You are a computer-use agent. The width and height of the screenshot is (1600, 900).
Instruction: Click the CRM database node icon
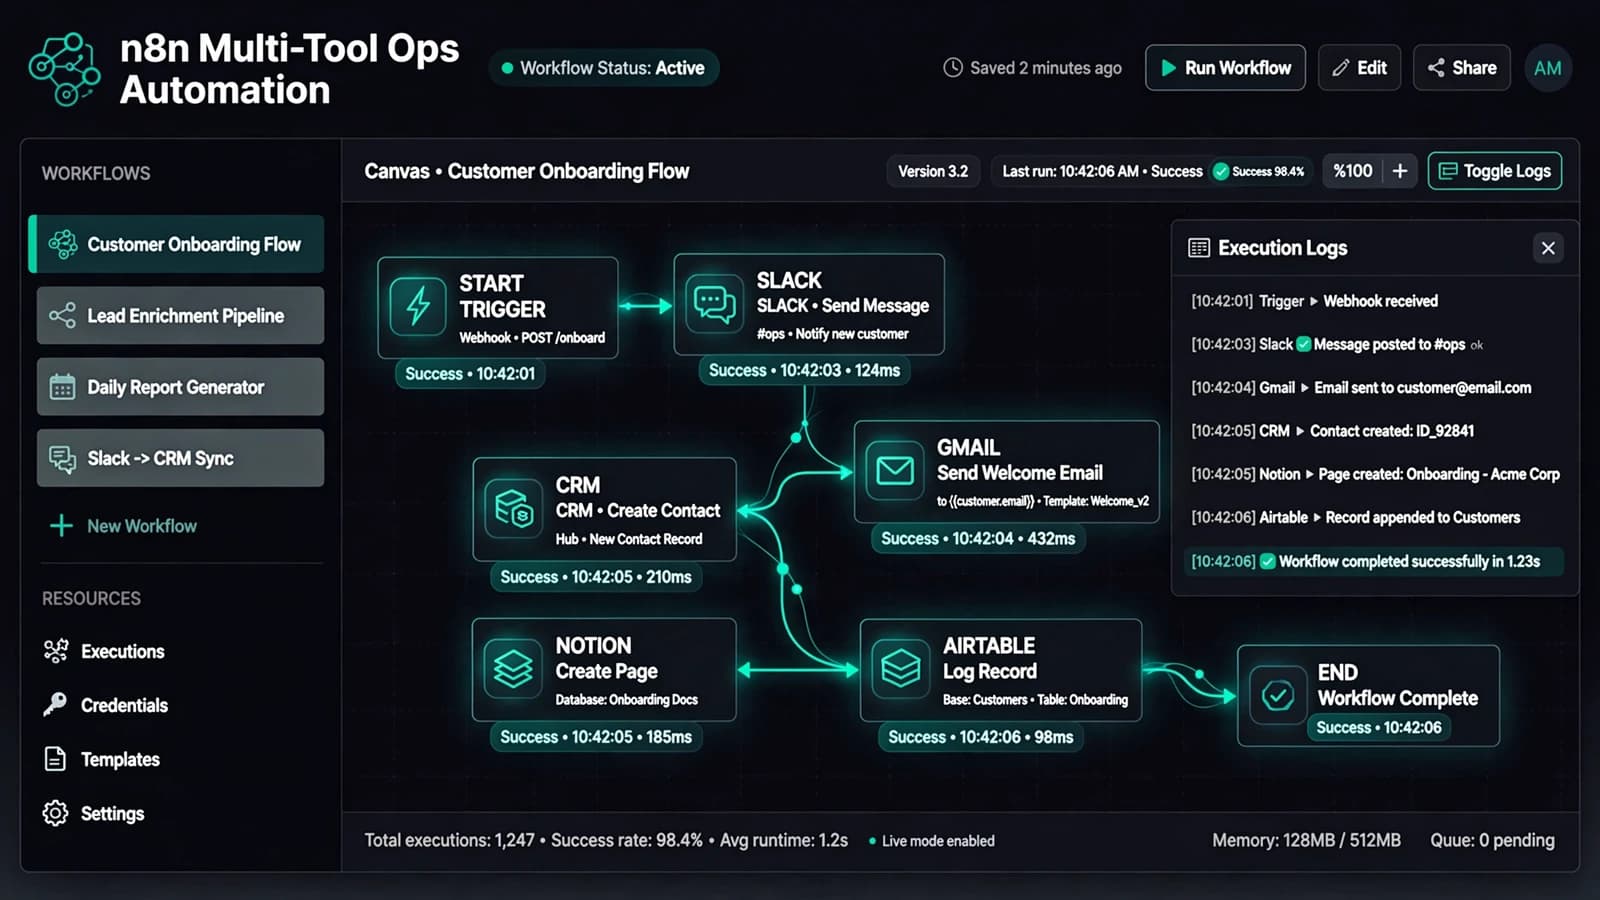pos(514,508)
